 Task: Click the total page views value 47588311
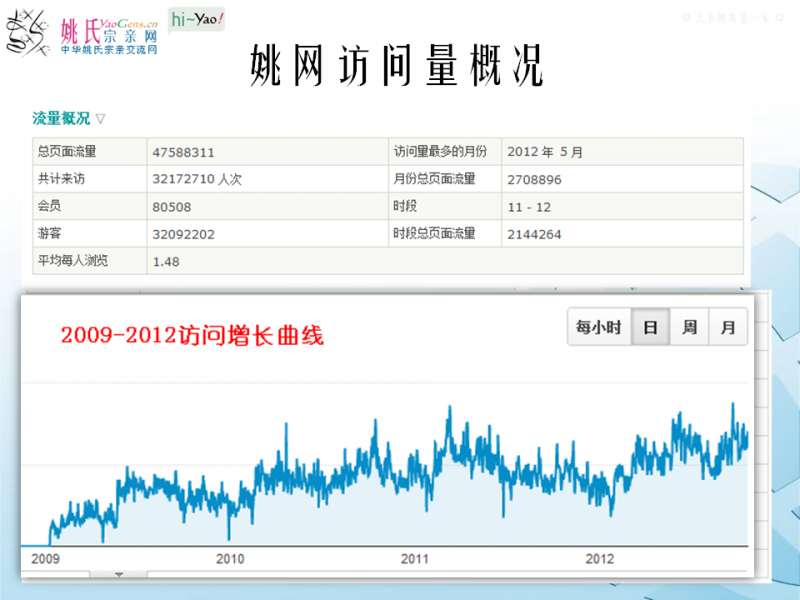pyautogui.click(x=183, y=152)
